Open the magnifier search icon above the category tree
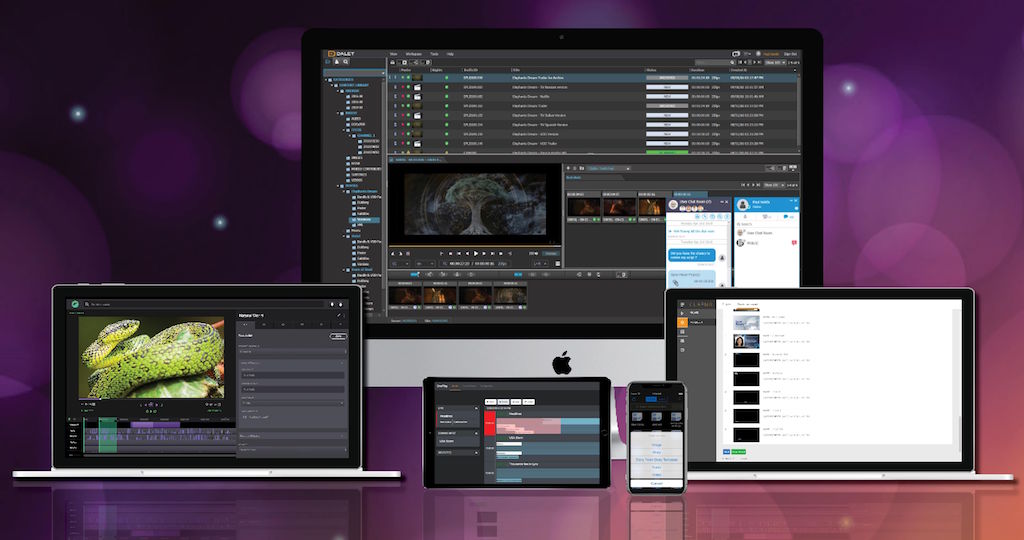 pyautogui.click(x=346, y=62)
